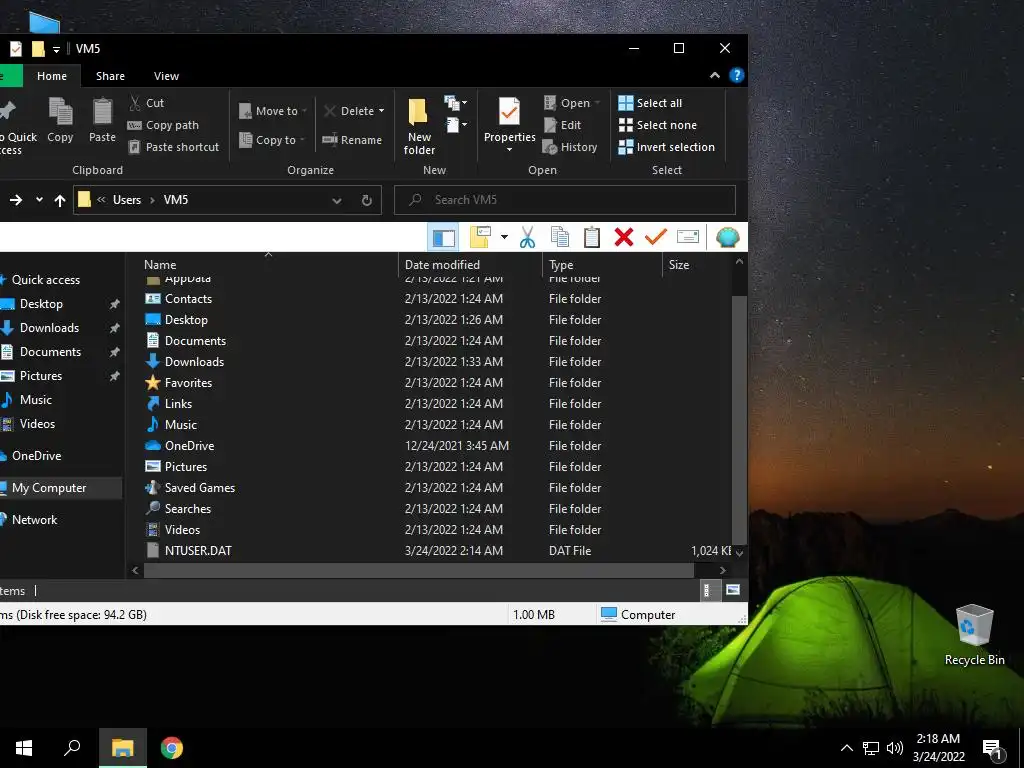Click the Refresh button in address bar

coord(367,200)
